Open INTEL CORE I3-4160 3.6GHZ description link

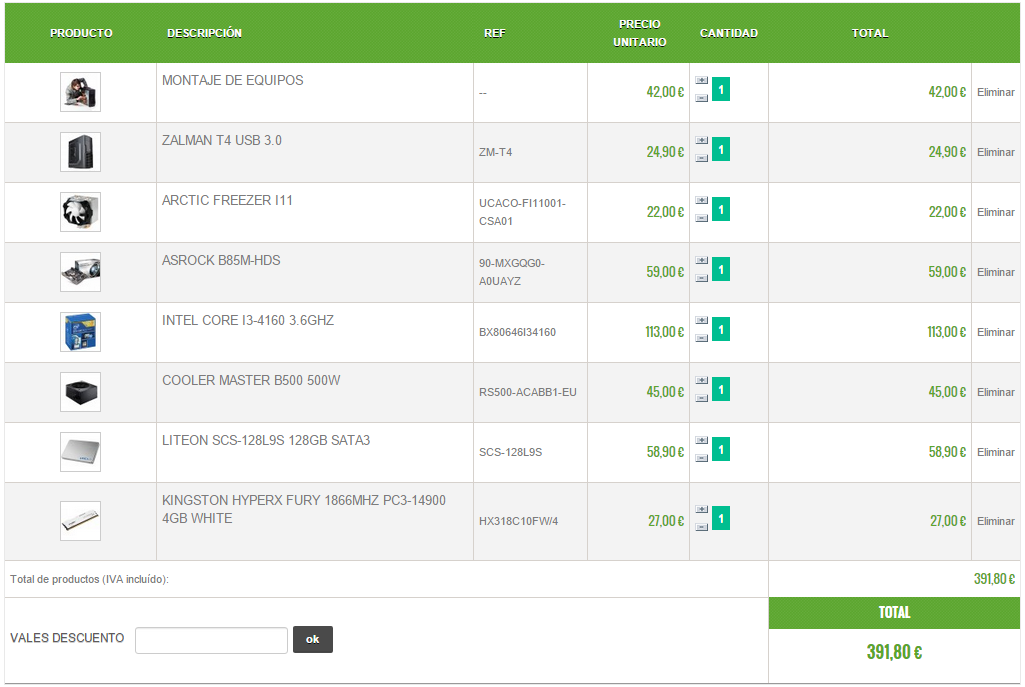(x=248, y=320)
